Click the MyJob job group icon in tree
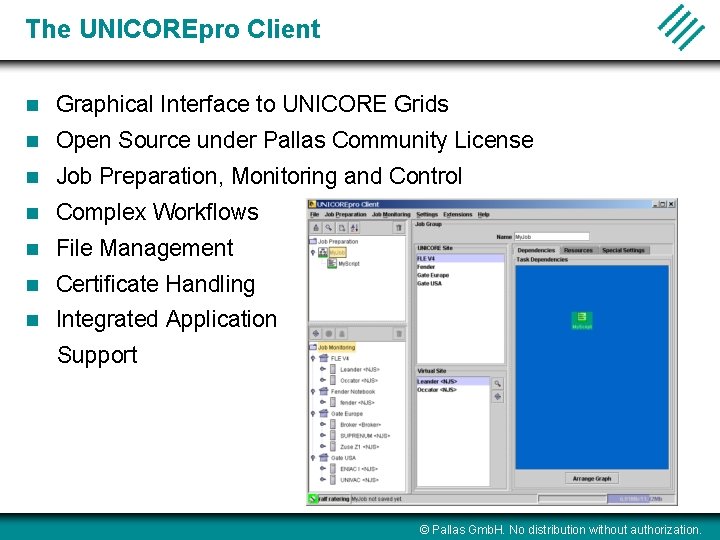The image size is (720, 540). (323, 252)
